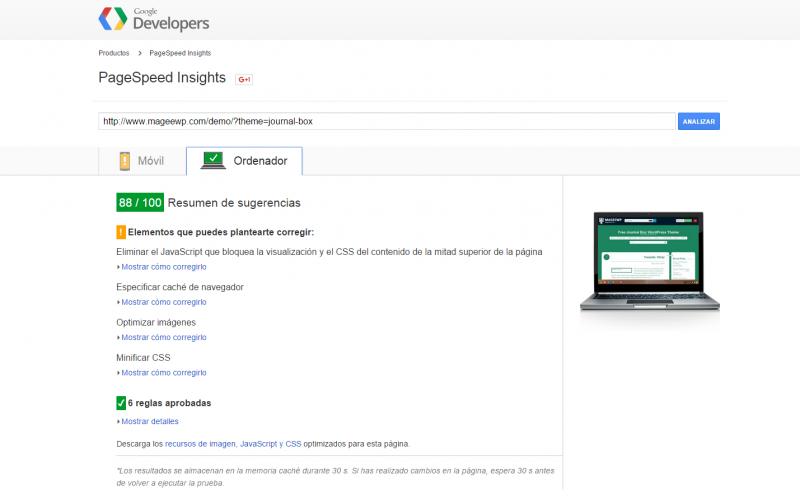Click the 'Optimizar imágenes' text
Viewport: 800px width, 502px height.
click(156, 322)
